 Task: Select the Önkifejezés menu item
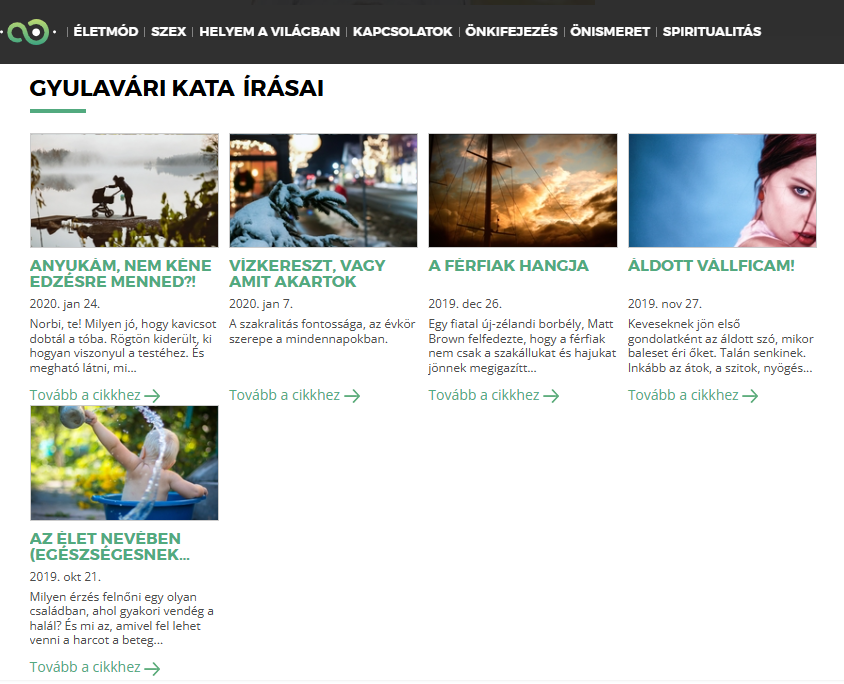coord(511,32)
